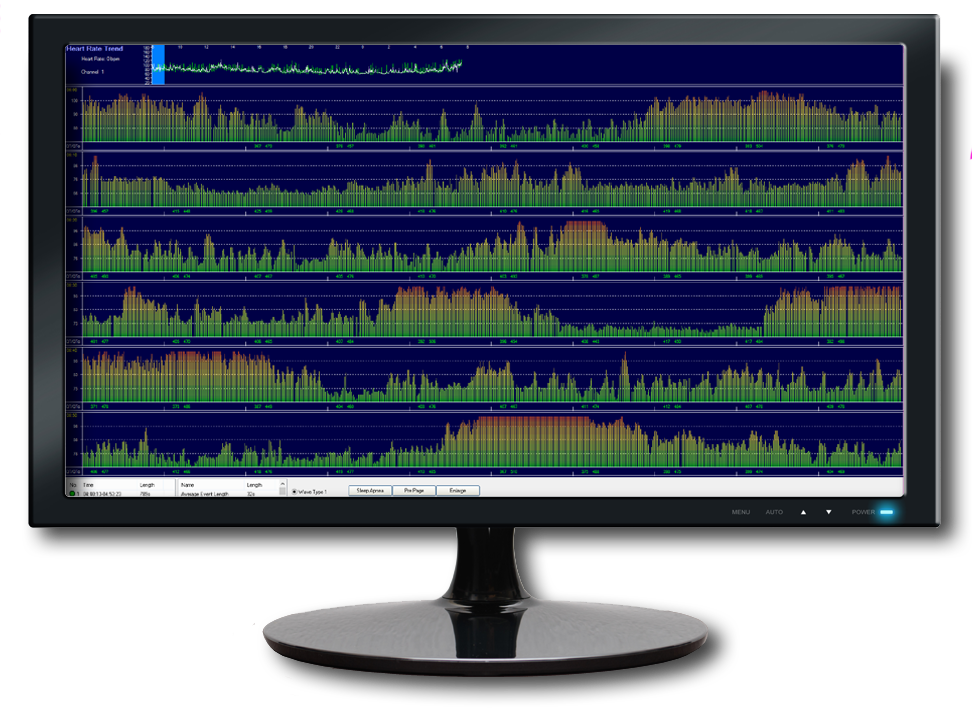The width and height of the screenshot is (972, 717).
Task: Click the Name column header
Action: tap(190, 485)
